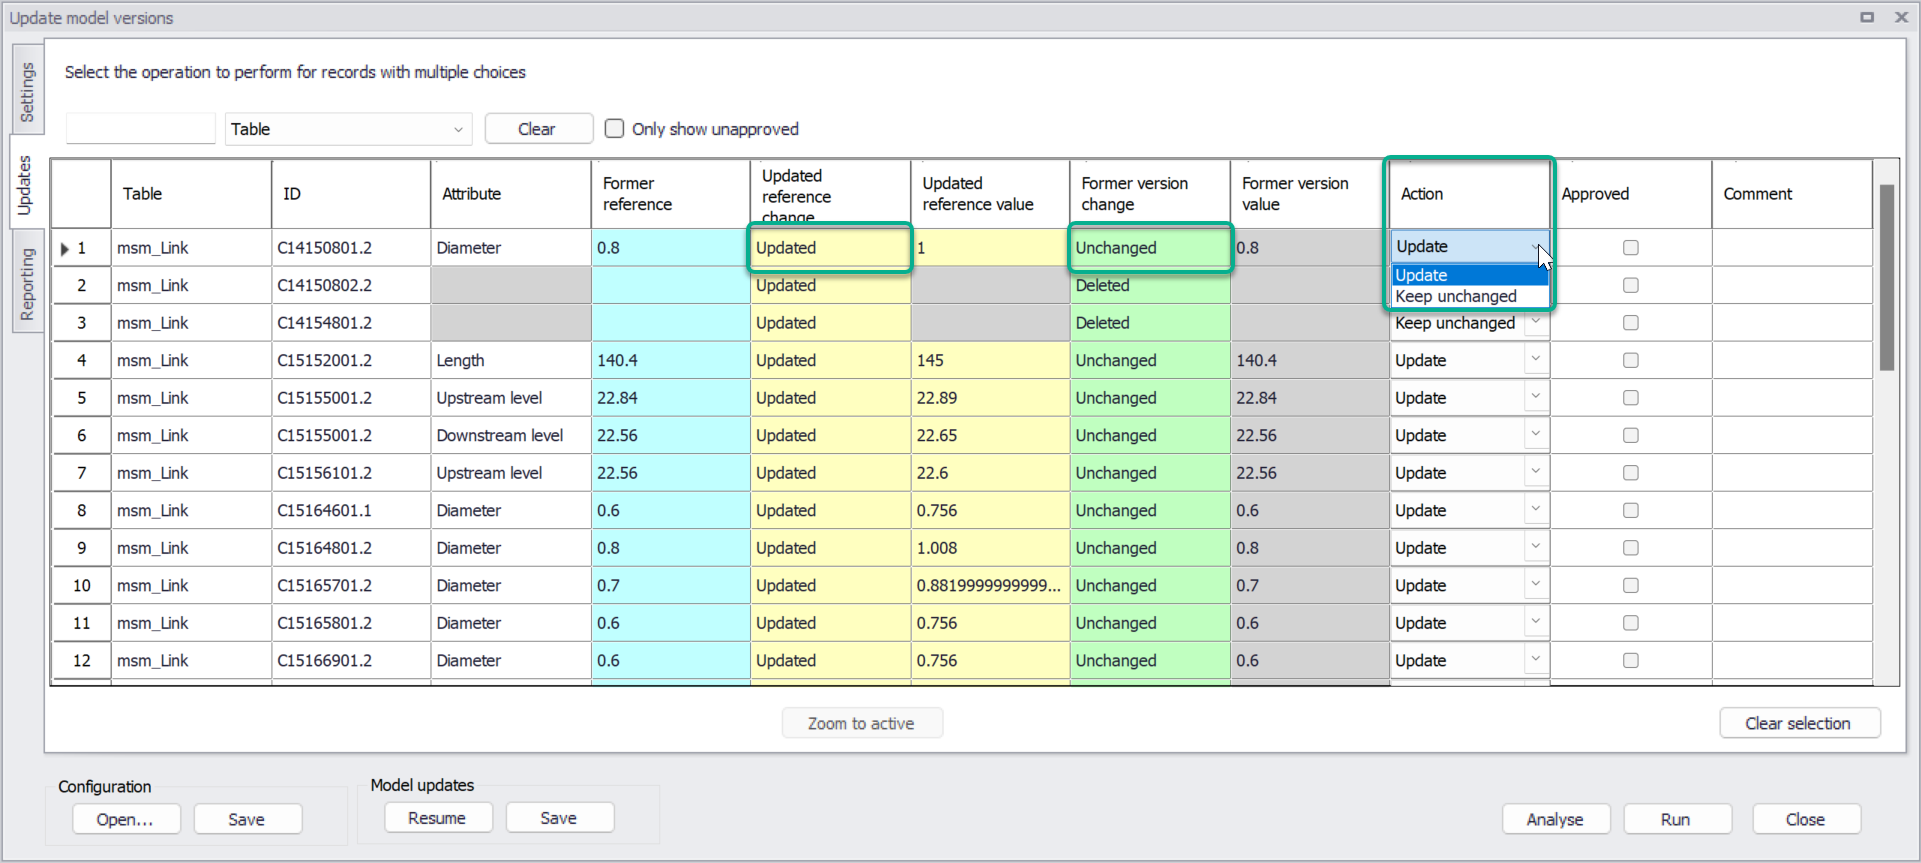Close the dialog with the X icon
The width and height of the screenshot is (1921, 863).
click(1901, 17)
